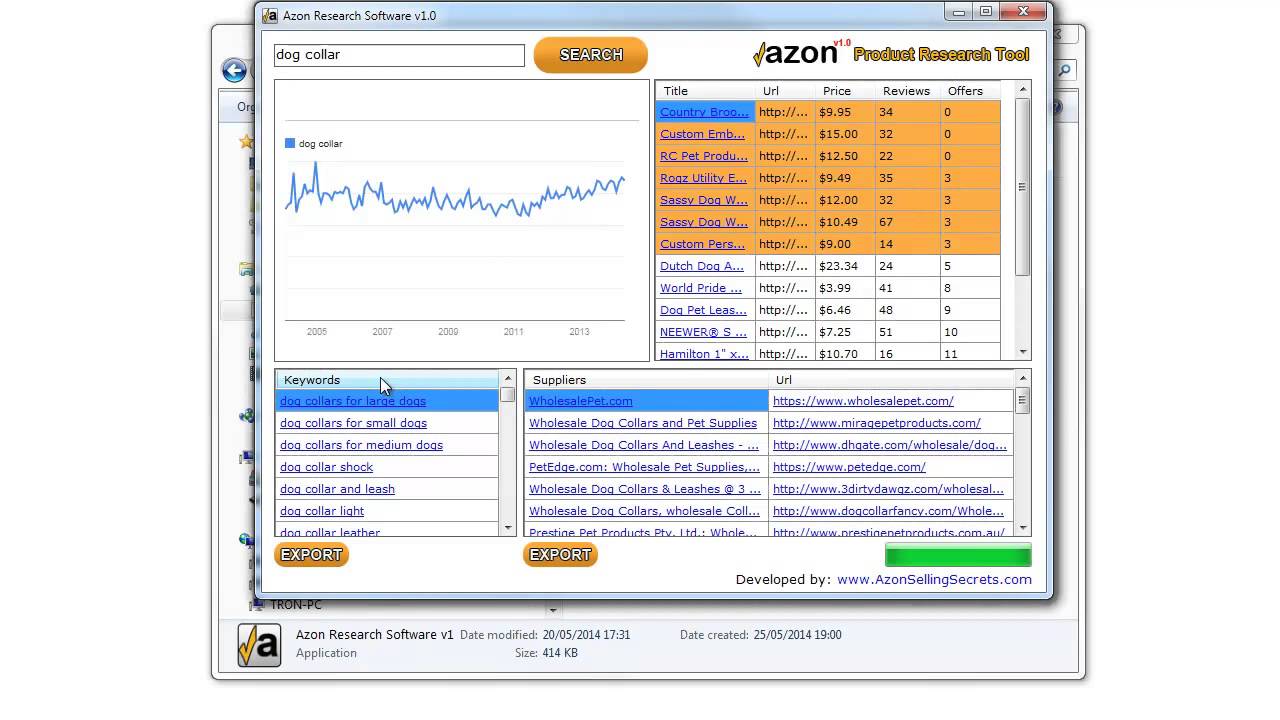Select keyword 'dog collar and leash'

click(x=337, y=489)
